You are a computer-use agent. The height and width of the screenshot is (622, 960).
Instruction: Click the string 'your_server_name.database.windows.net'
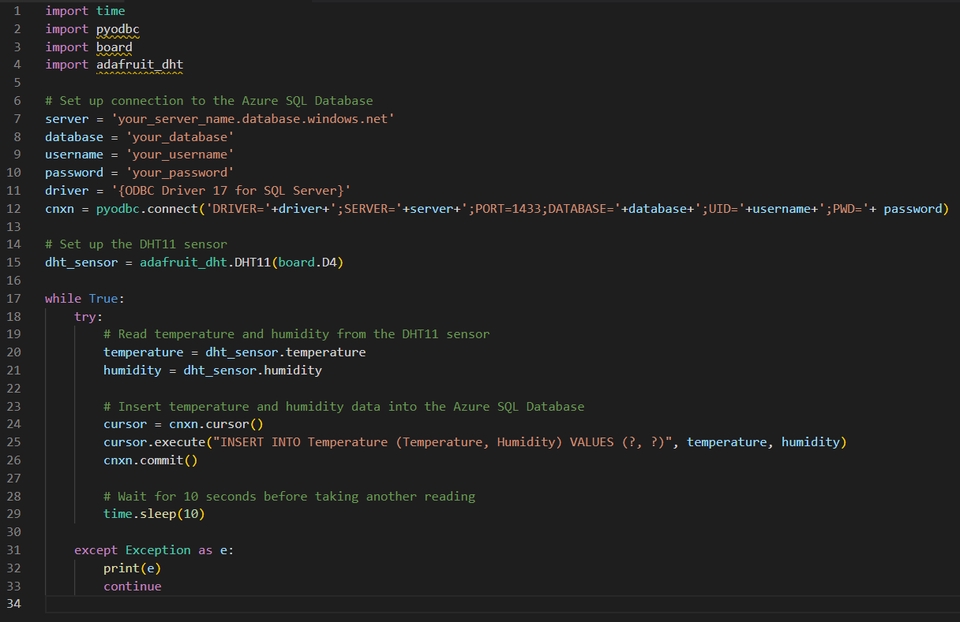[x=253, y=119]
